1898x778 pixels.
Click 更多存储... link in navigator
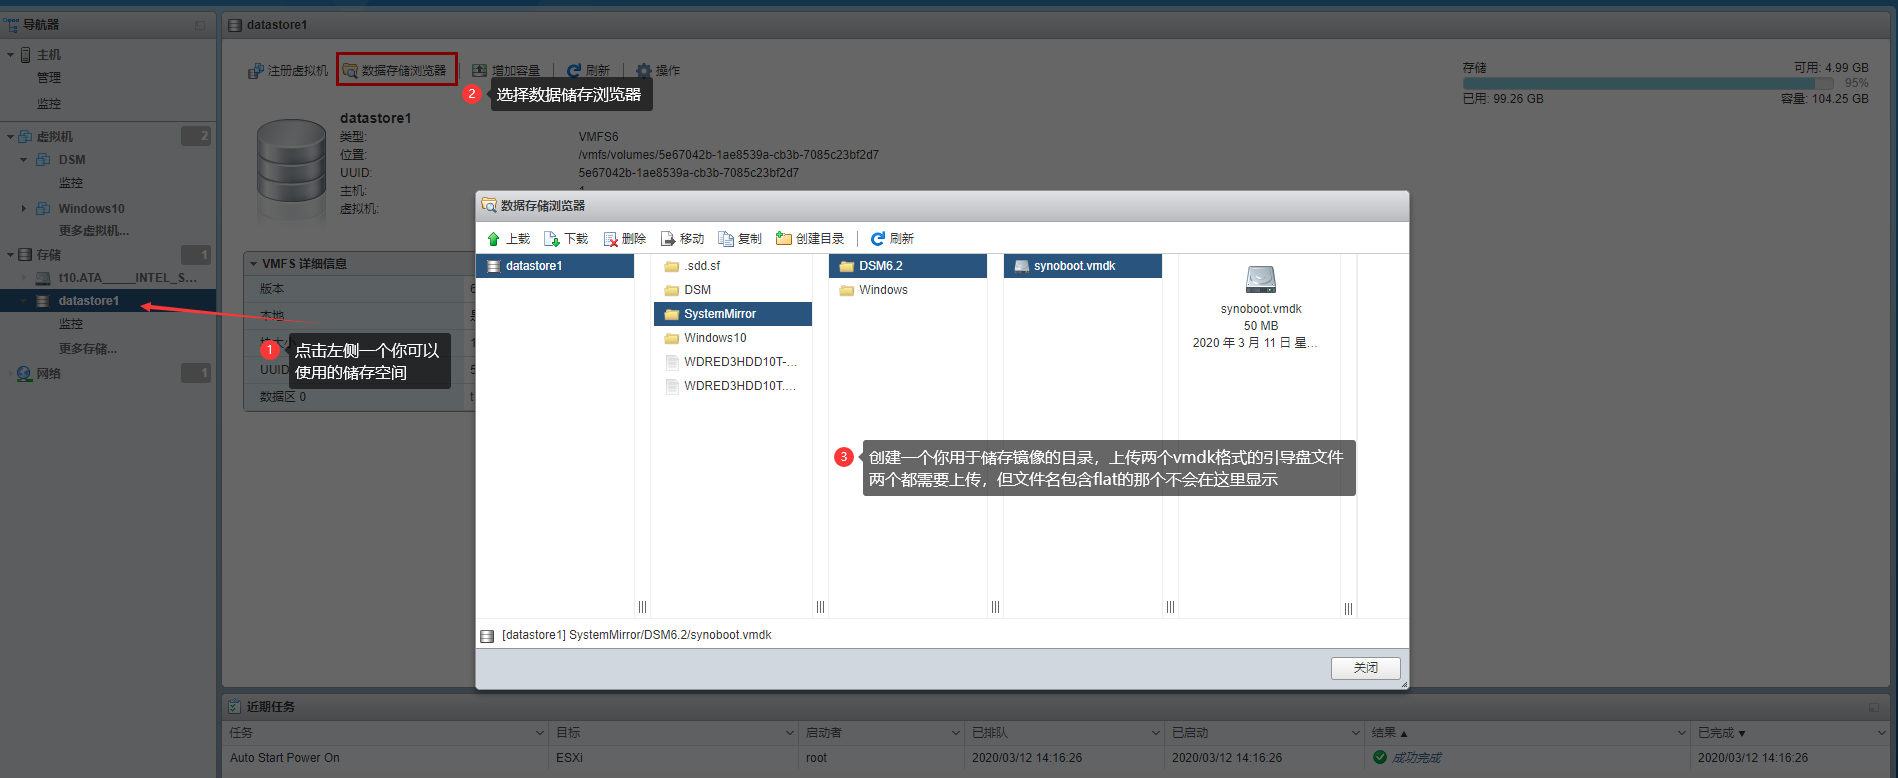coord(87,349)
